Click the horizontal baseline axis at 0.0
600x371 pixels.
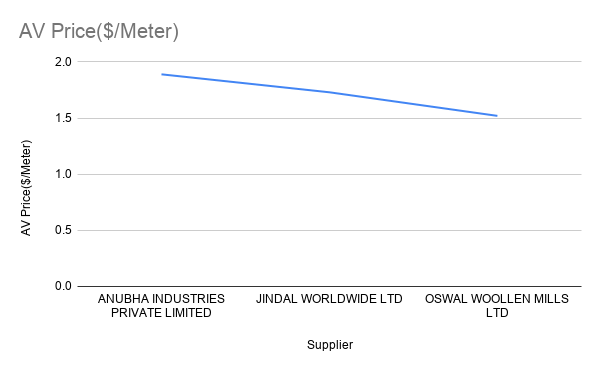point(329,286)
